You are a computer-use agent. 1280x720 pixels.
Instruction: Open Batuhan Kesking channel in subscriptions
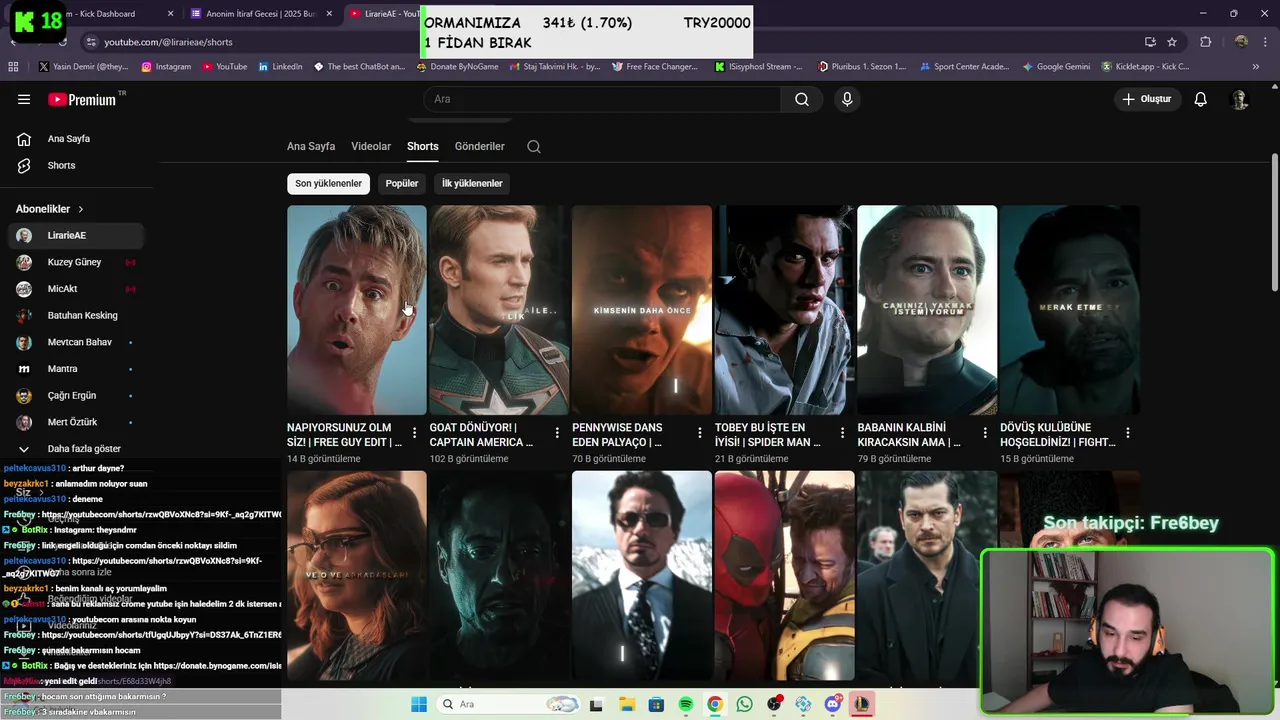coord(76,315)
